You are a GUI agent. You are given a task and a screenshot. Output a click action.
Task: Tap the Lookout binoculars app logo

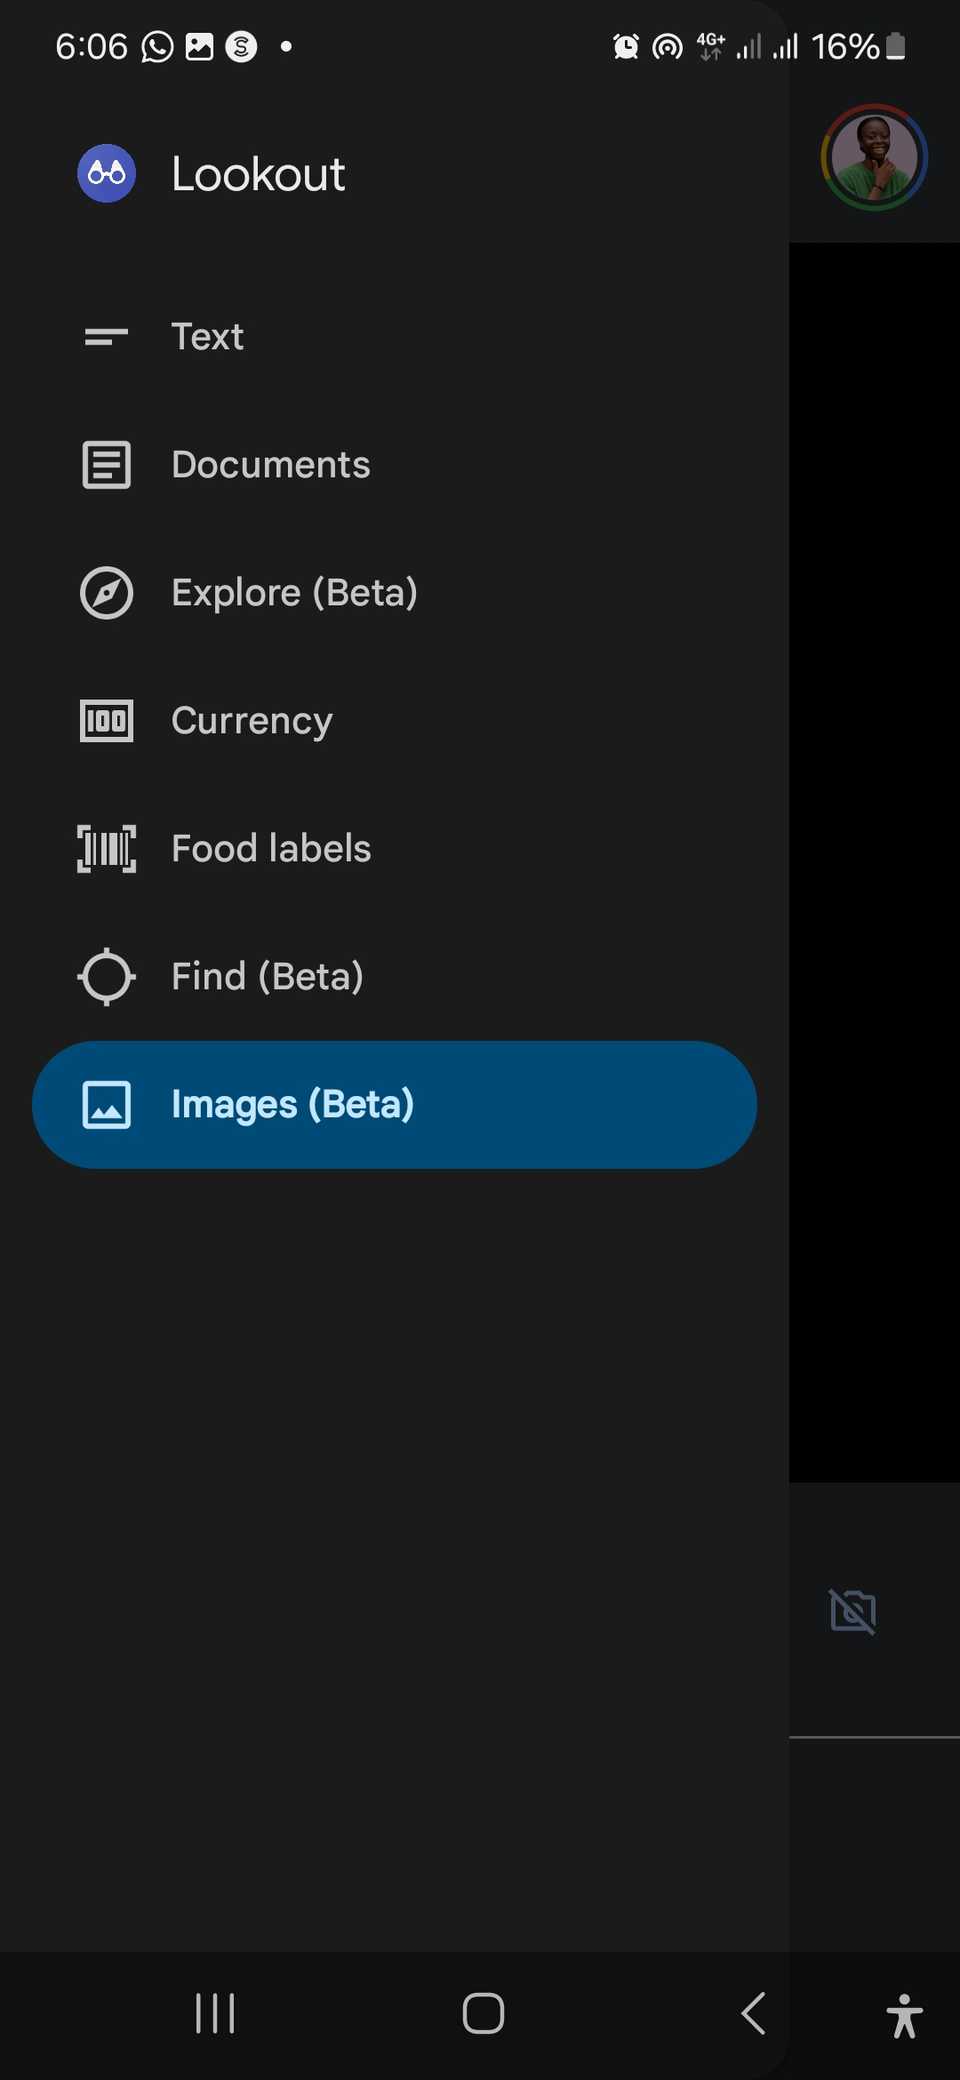106,173
